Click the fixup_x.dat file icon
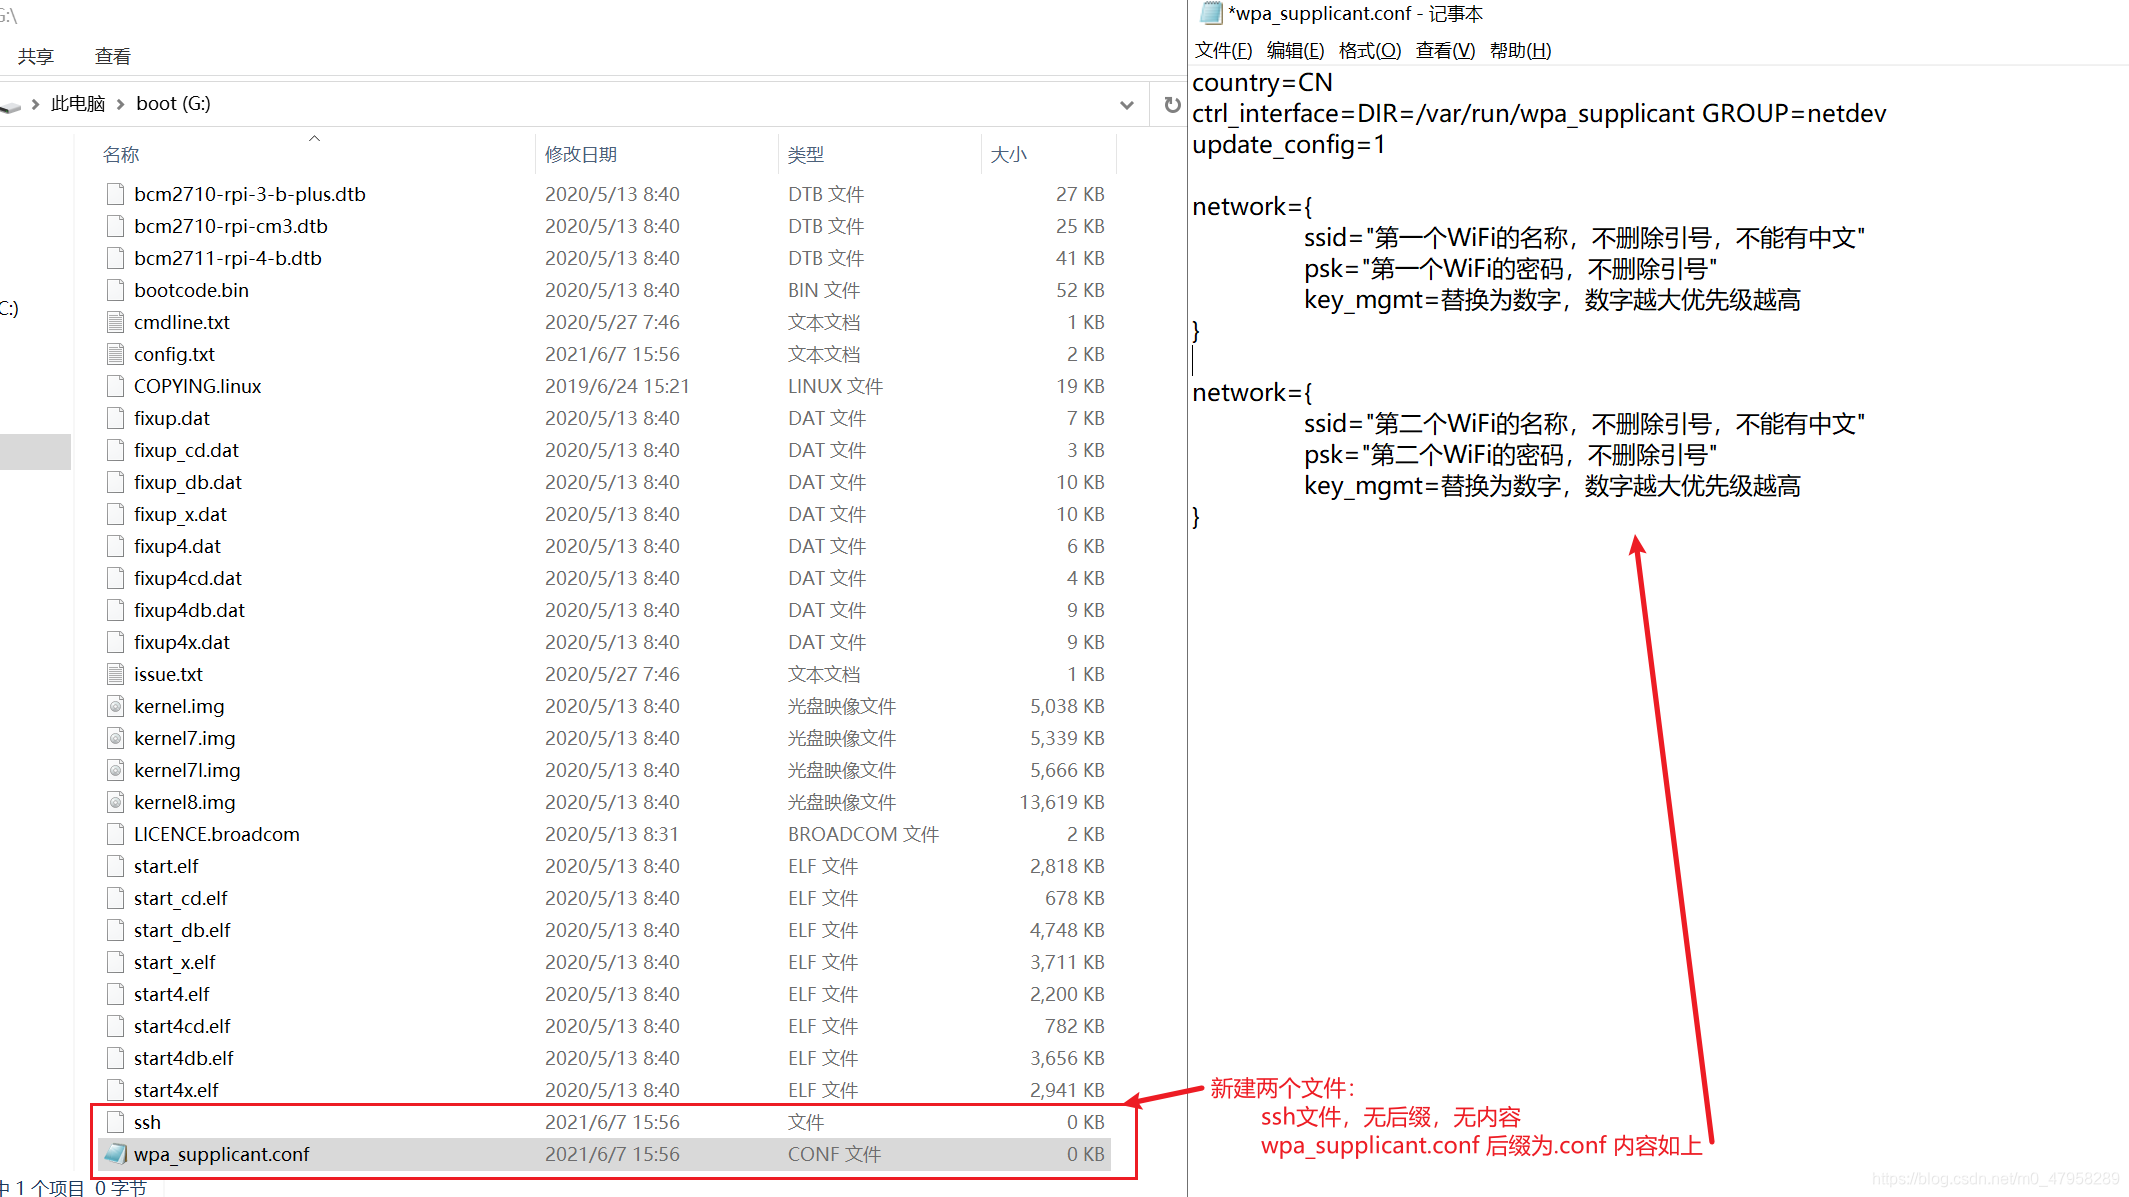2129x1197 pixels. (116, 514)
